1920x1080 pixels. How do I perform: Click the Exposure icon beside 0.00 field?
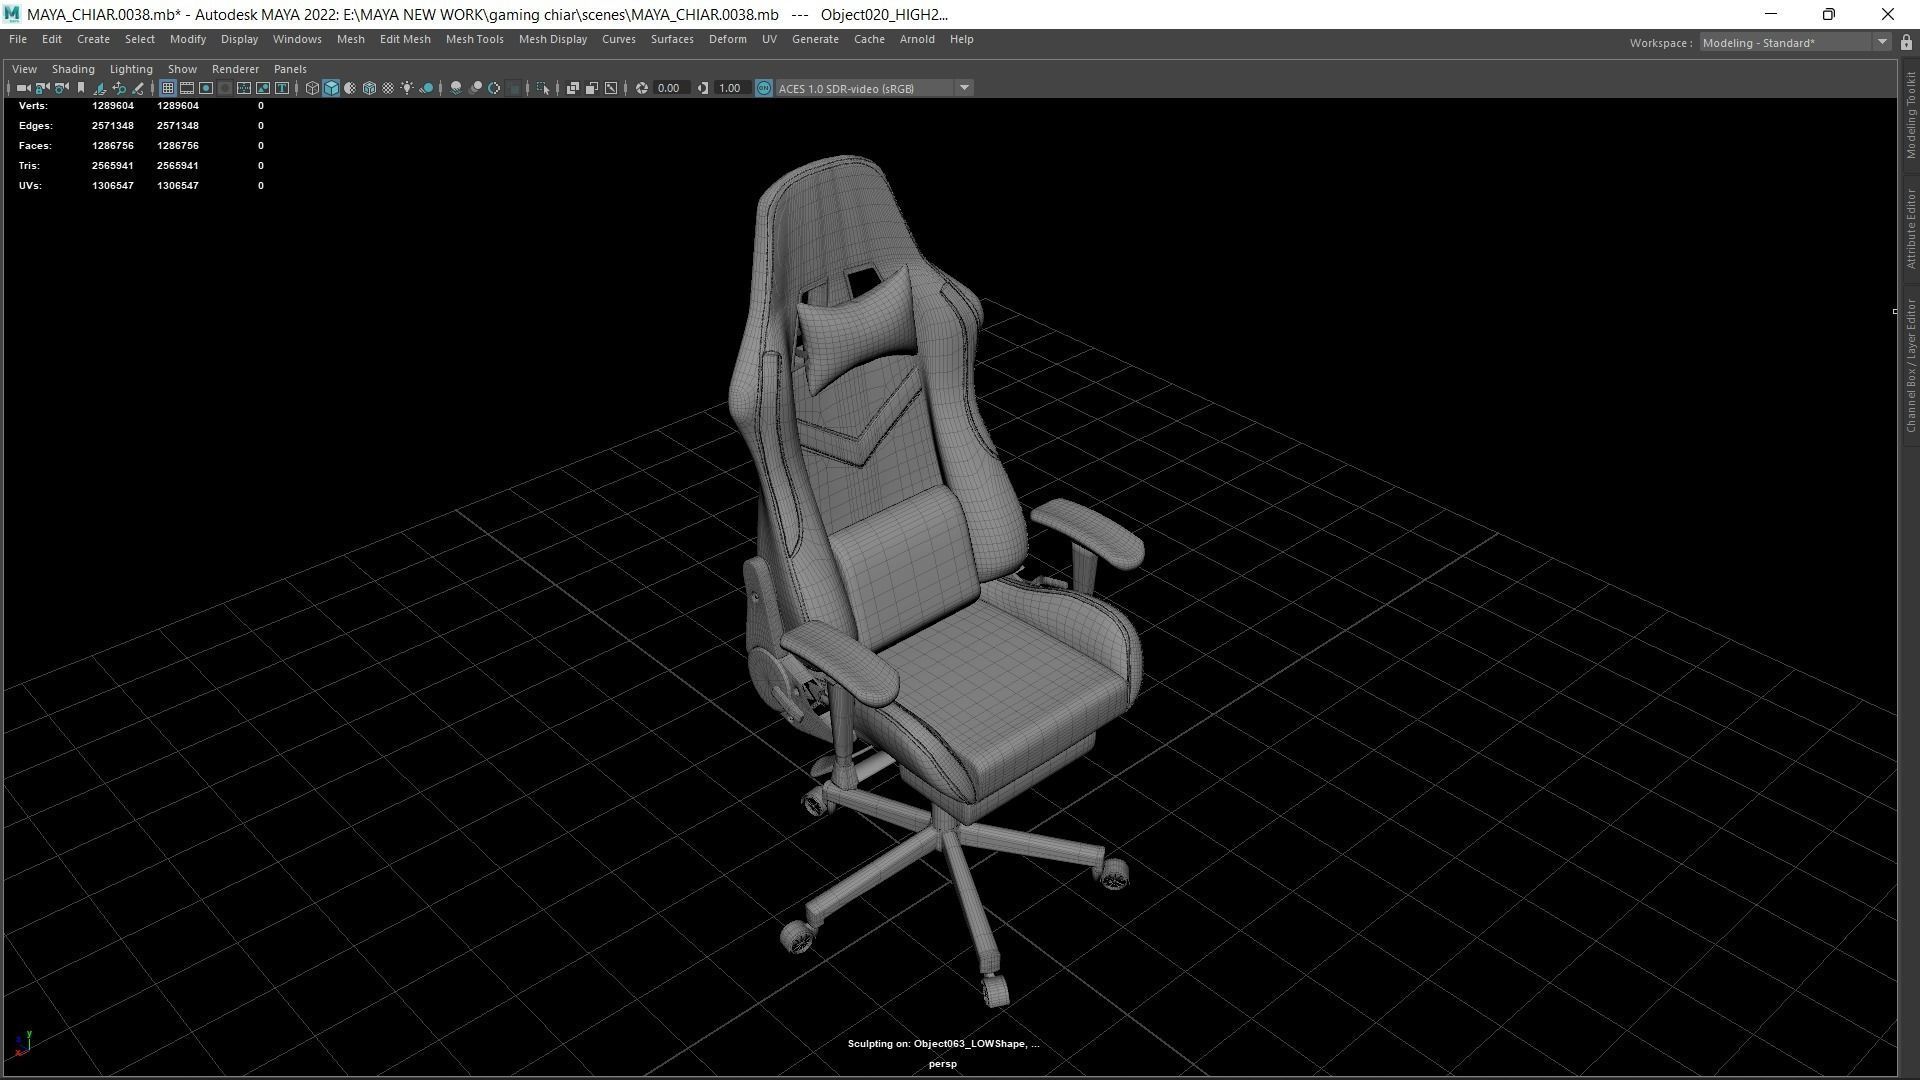[x=642, y=88]
